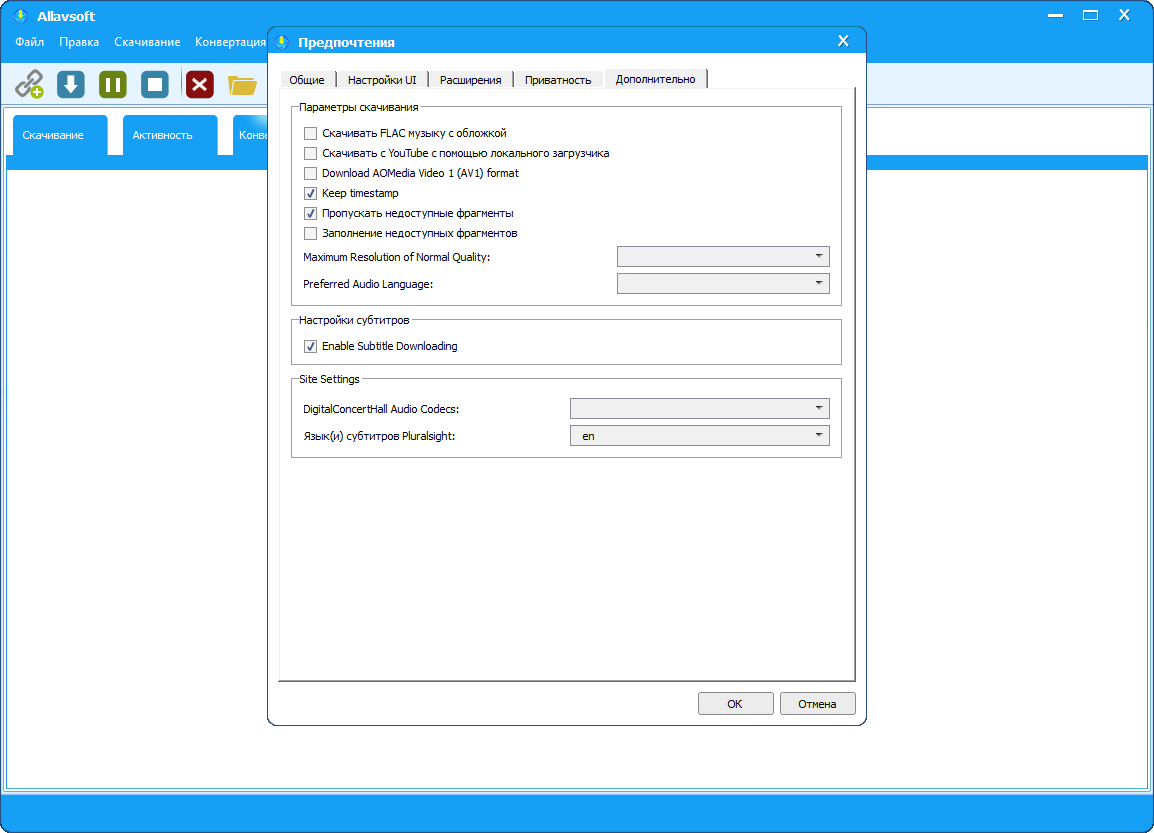Click the red delete X icon
Screen dimensions: 1154x833
pos(199,84)
